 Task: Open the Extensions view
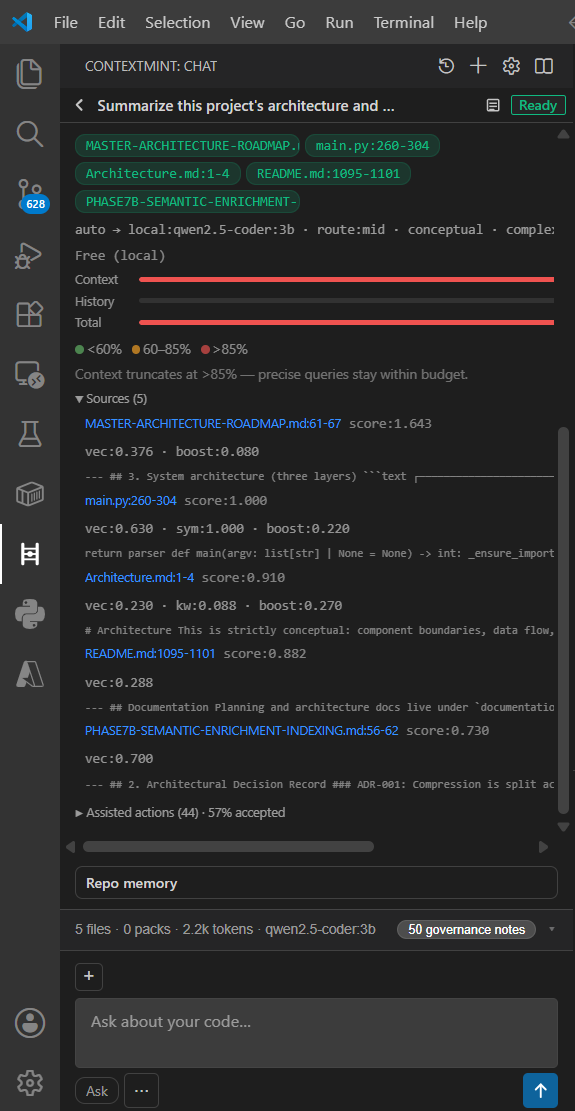30,314
